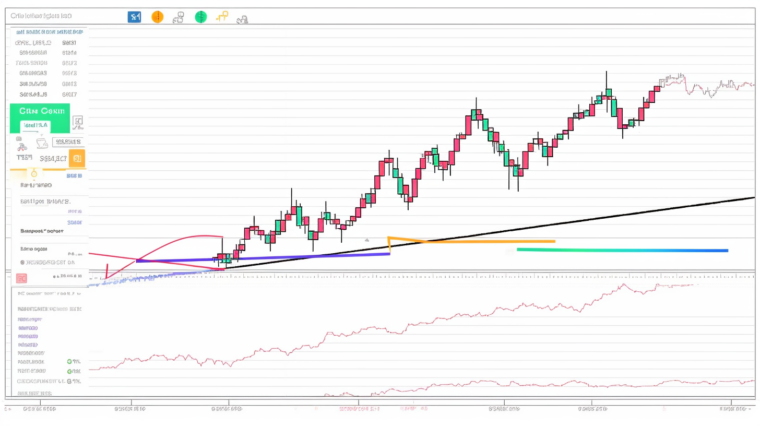Click the title text at top left
Viewport: 760px width, 426px height.
[42, 17]
